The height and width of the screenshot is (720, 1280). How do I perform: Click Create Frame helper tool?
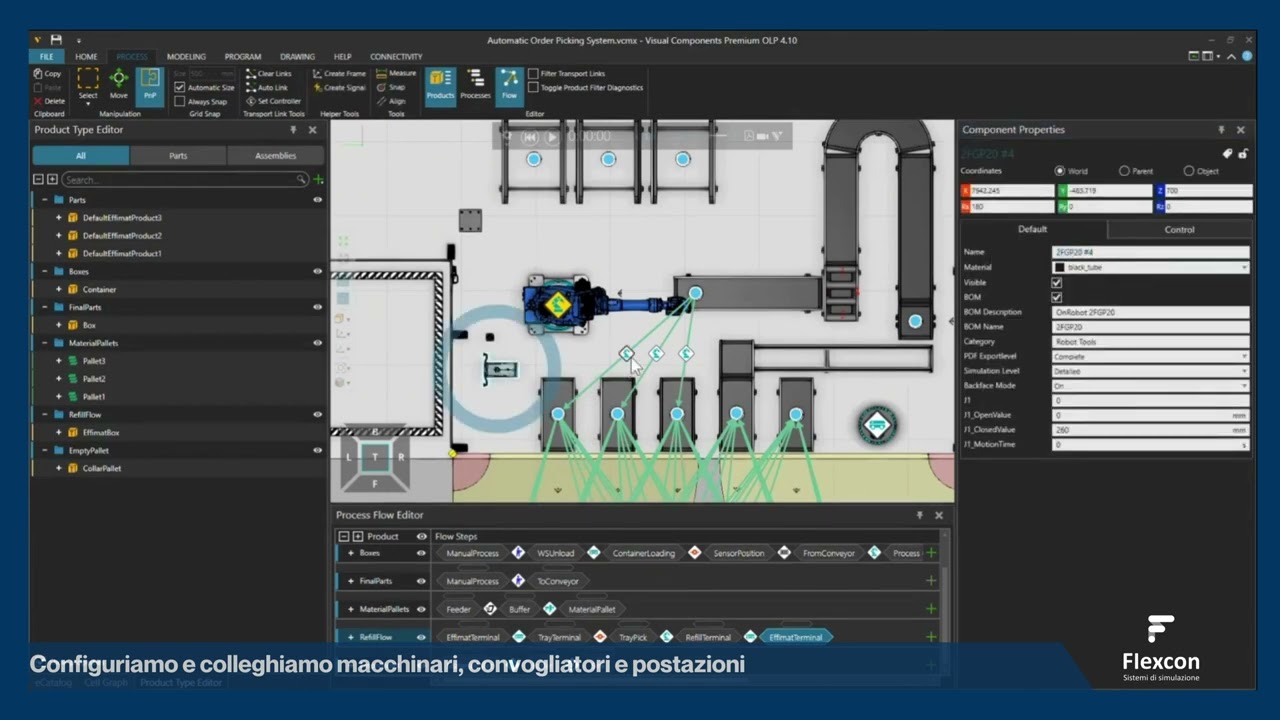coord(338,74)
